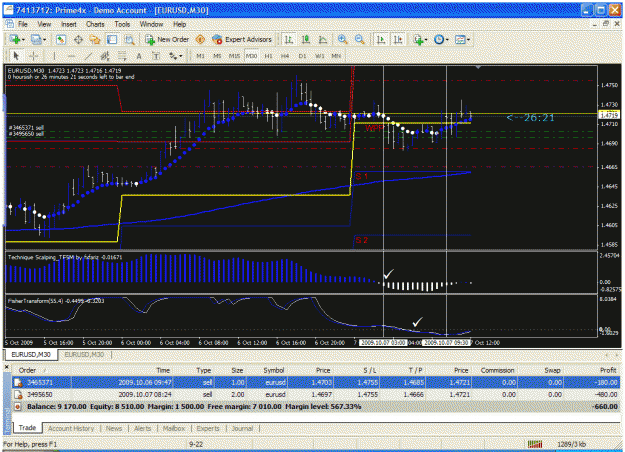Open the View menu
The width and height of the screenshot is (625, 452).
click(x=44, y=24)
